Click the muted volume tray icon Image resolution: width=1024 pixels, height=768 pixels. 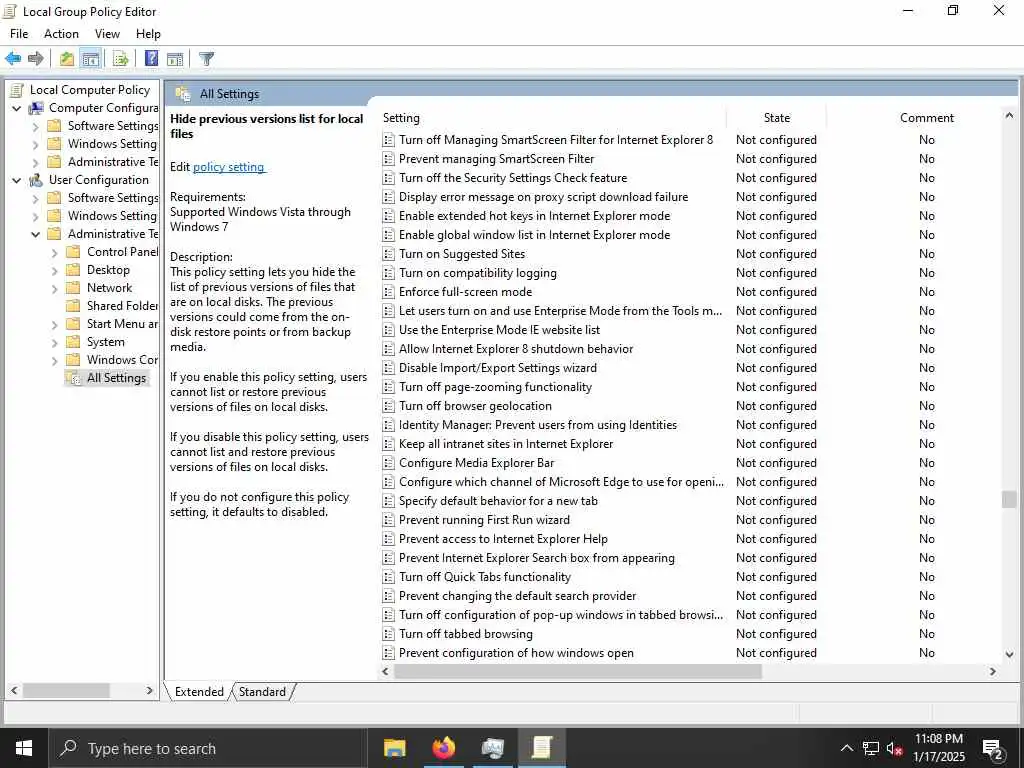895,749
